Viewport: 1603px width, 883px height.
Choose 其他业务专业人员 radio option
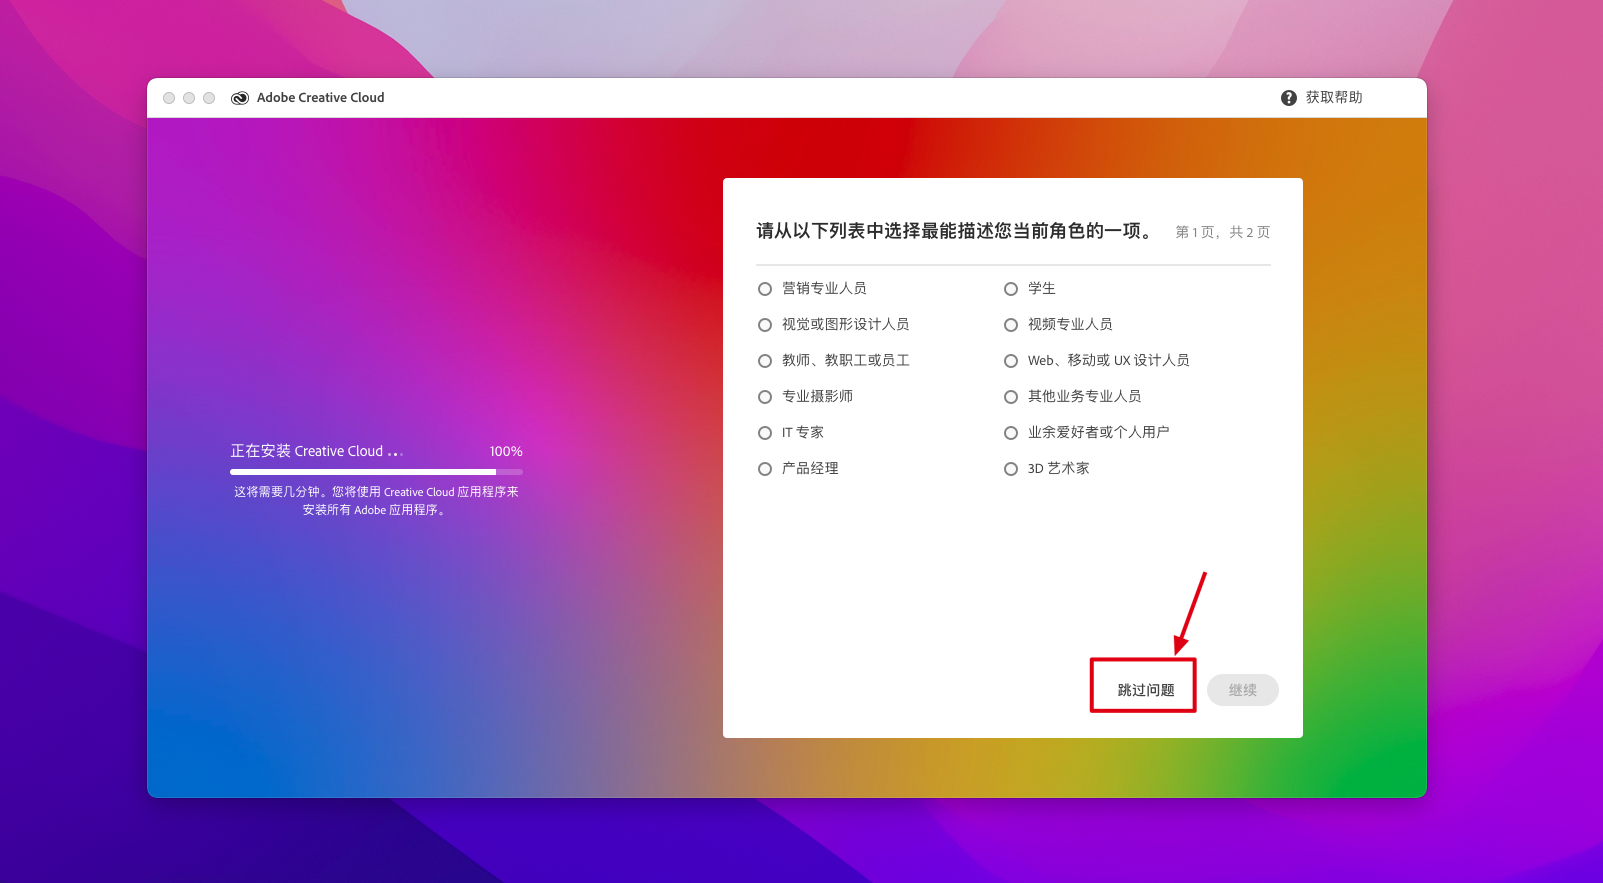(1011, 397)
